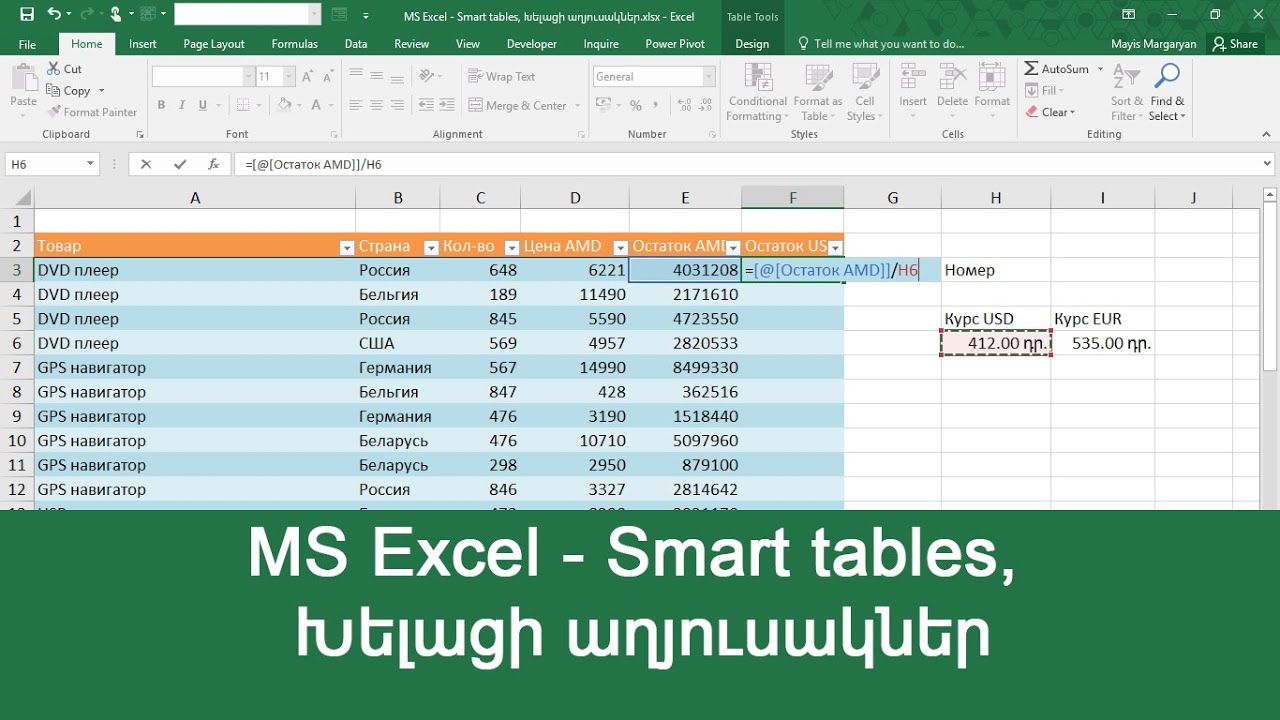Click the Merge & Center button
The height and width of the screenshot is (720, 1280).
(x=518, y=105)
